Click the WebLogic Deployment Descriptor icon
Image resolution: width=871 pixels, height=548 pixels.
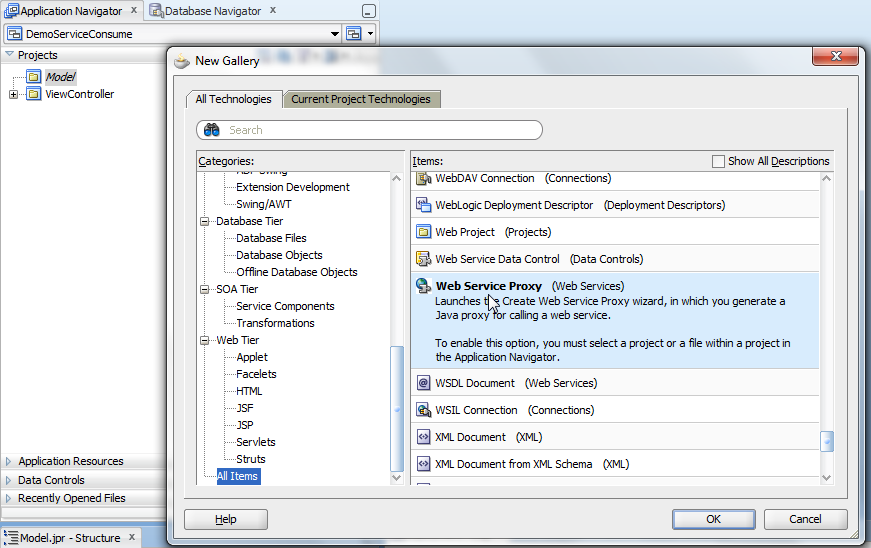423,205
